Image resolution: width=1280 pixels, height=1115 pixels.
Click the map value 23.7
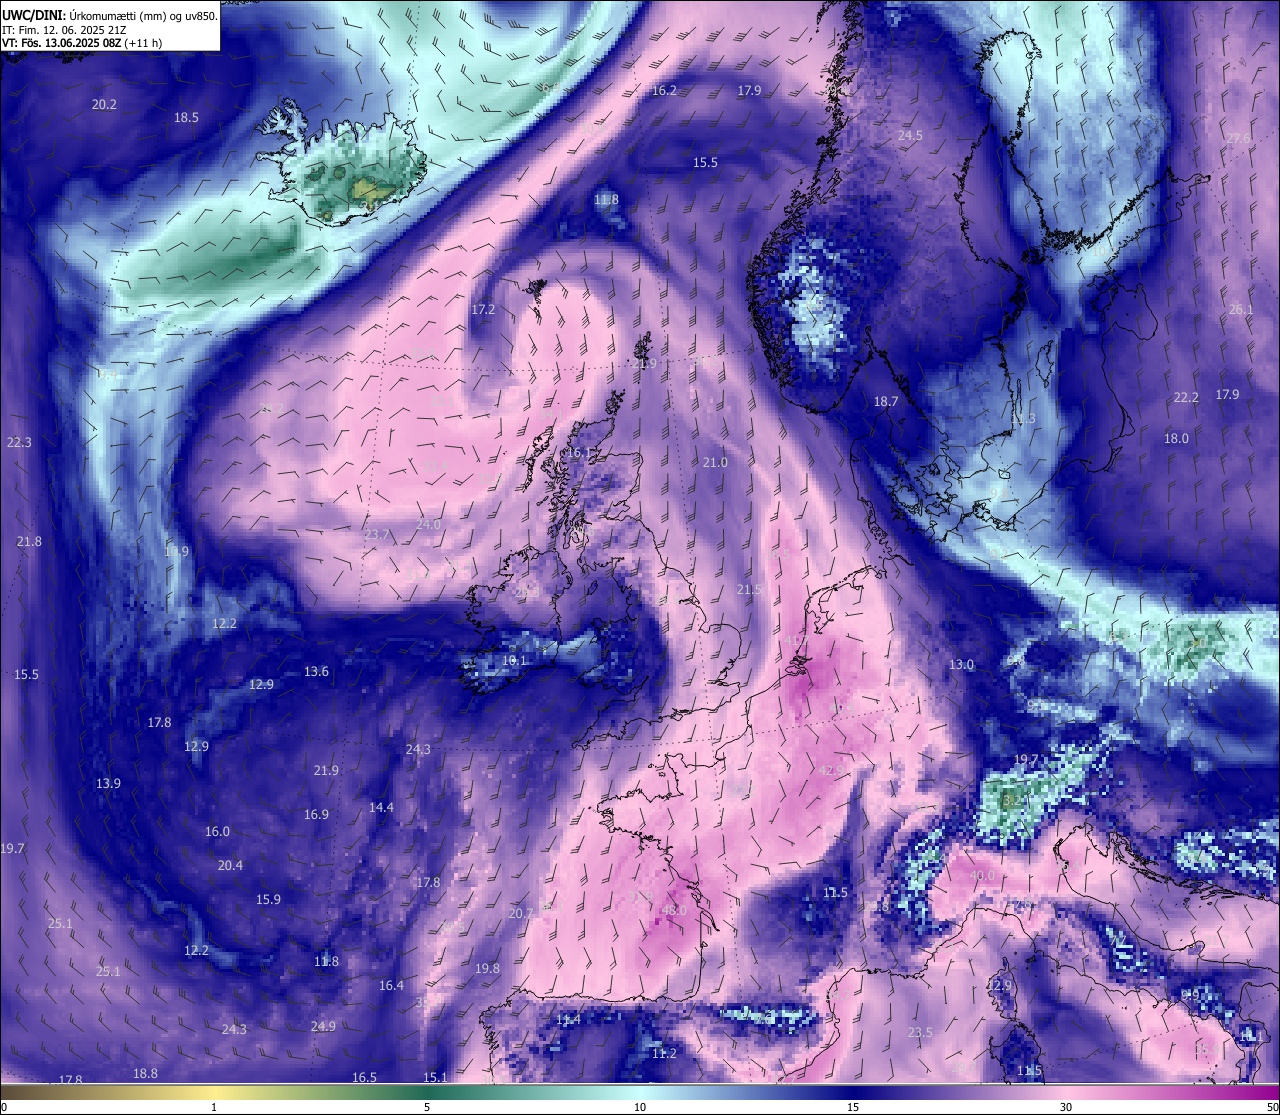377,535
